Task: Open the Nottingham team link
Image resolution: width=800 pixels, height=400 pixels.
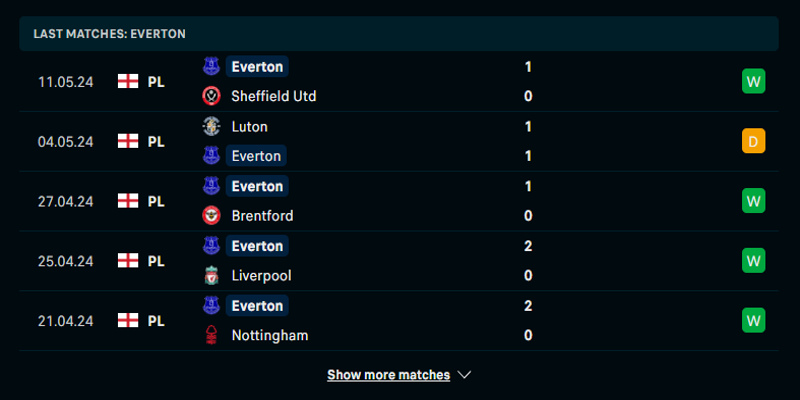Action: [269, 335]
